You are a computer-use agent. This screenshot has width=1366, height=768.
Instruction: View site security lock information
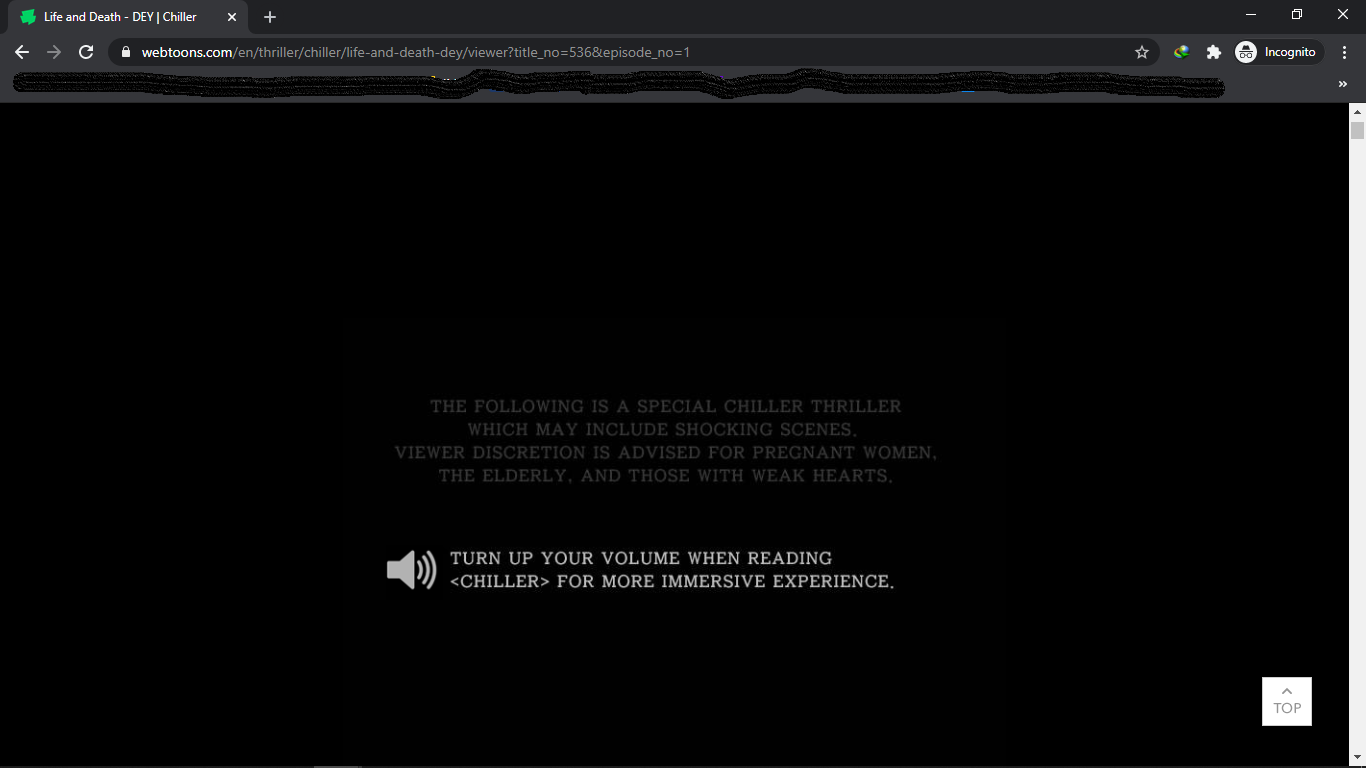(126, 52)
